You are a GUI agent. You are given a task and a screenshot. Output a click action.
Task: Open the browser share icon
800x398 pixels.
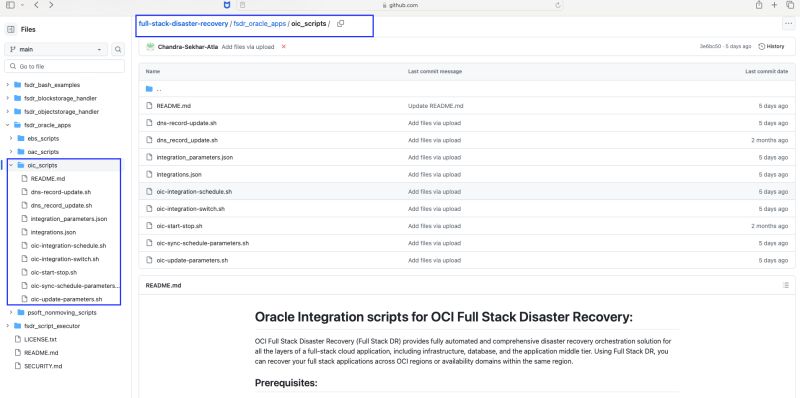[x=759, y=5]
